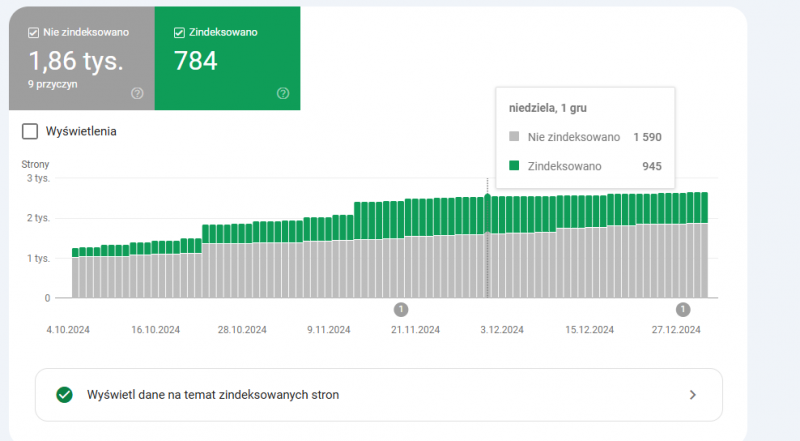Open help icon on the gray Nie zindeksowano card

click(x=137, y=93)
